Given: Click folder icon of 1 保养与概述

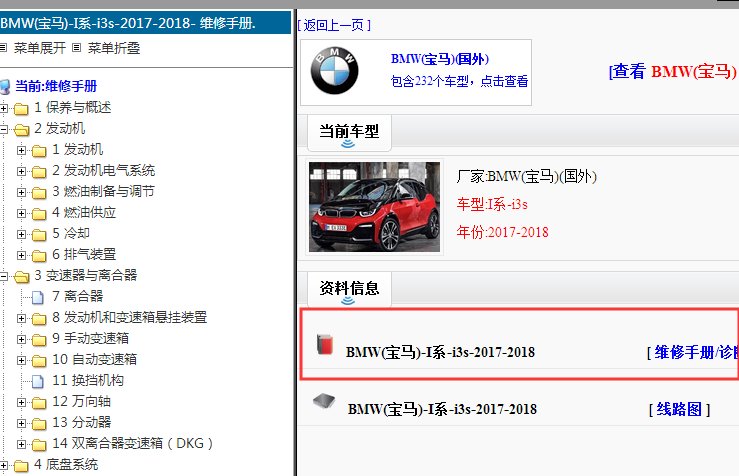Looking at the screenshot, I should [21, 109].
